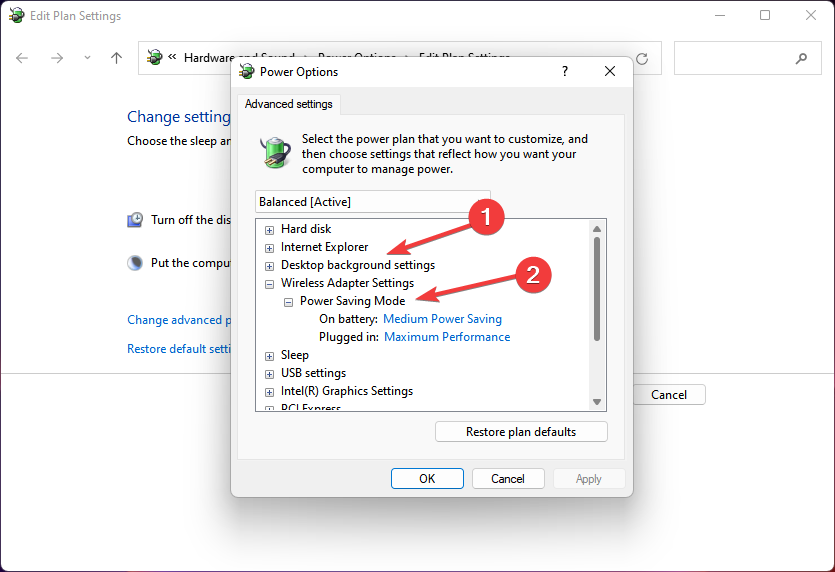Click the Edit Plan Settings title bar icon
This screenshot has width=835, height=572.
[x=17, y=15]
